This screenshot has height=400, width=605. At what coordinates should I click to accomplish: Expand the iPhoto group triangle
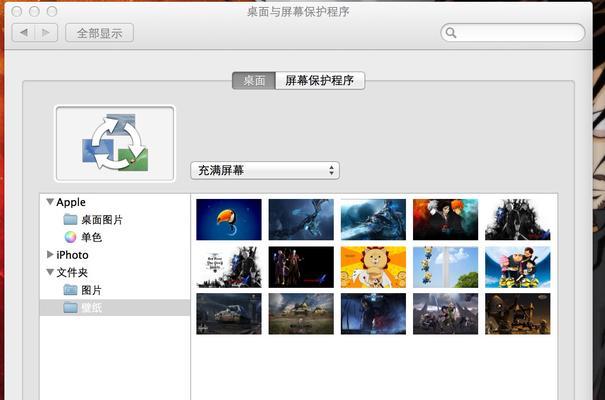click(x=50, y=255)
